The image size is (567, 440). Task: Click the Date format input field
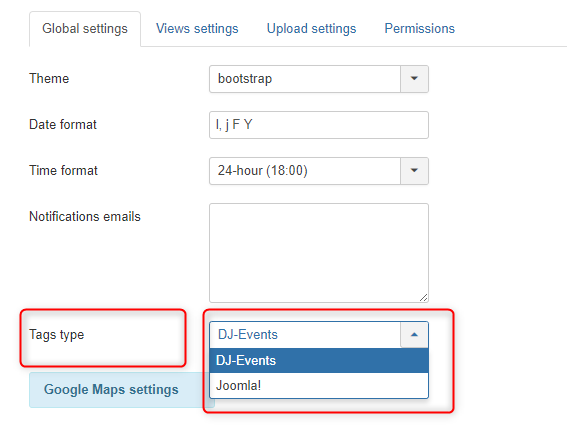[x=319, y=125]
